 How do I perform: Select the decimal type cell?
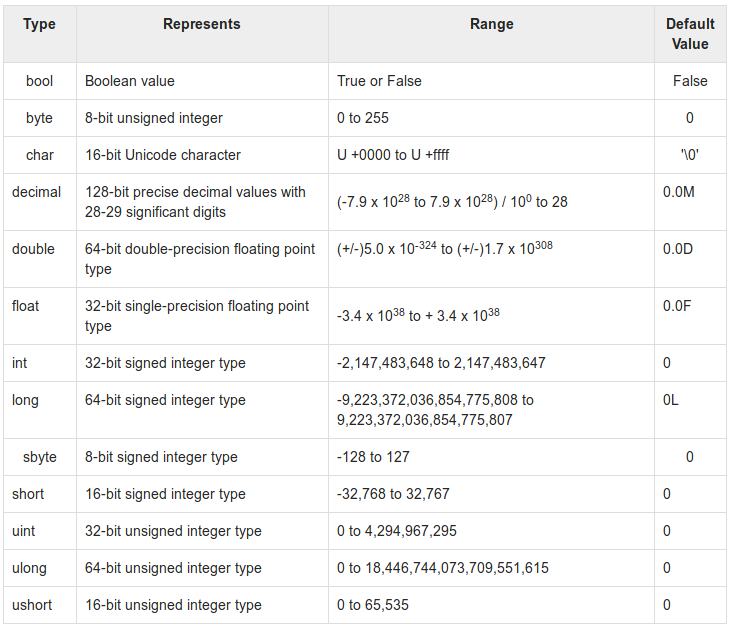click(36, 192)
